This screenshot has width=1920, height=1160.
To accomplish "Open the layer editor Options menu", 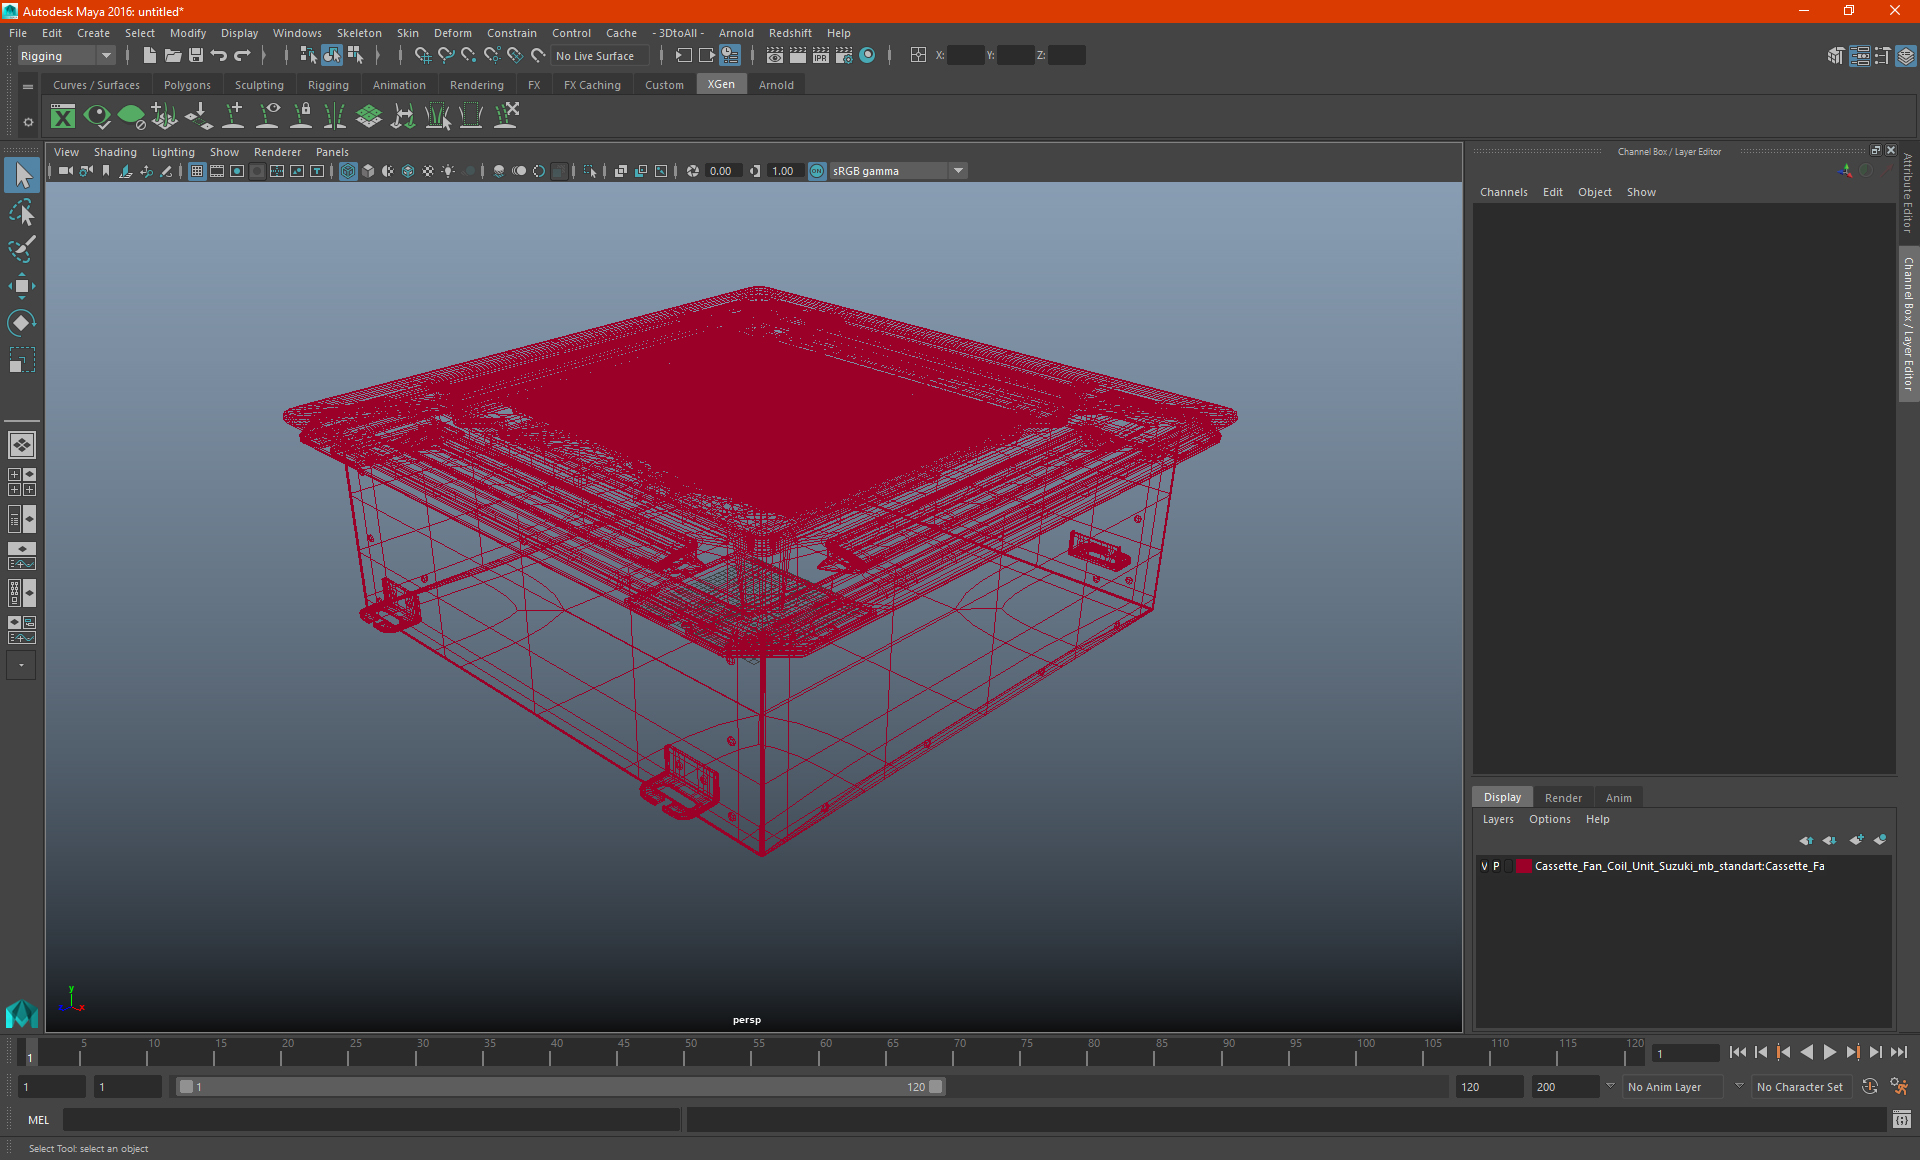I will point(1549,819).
